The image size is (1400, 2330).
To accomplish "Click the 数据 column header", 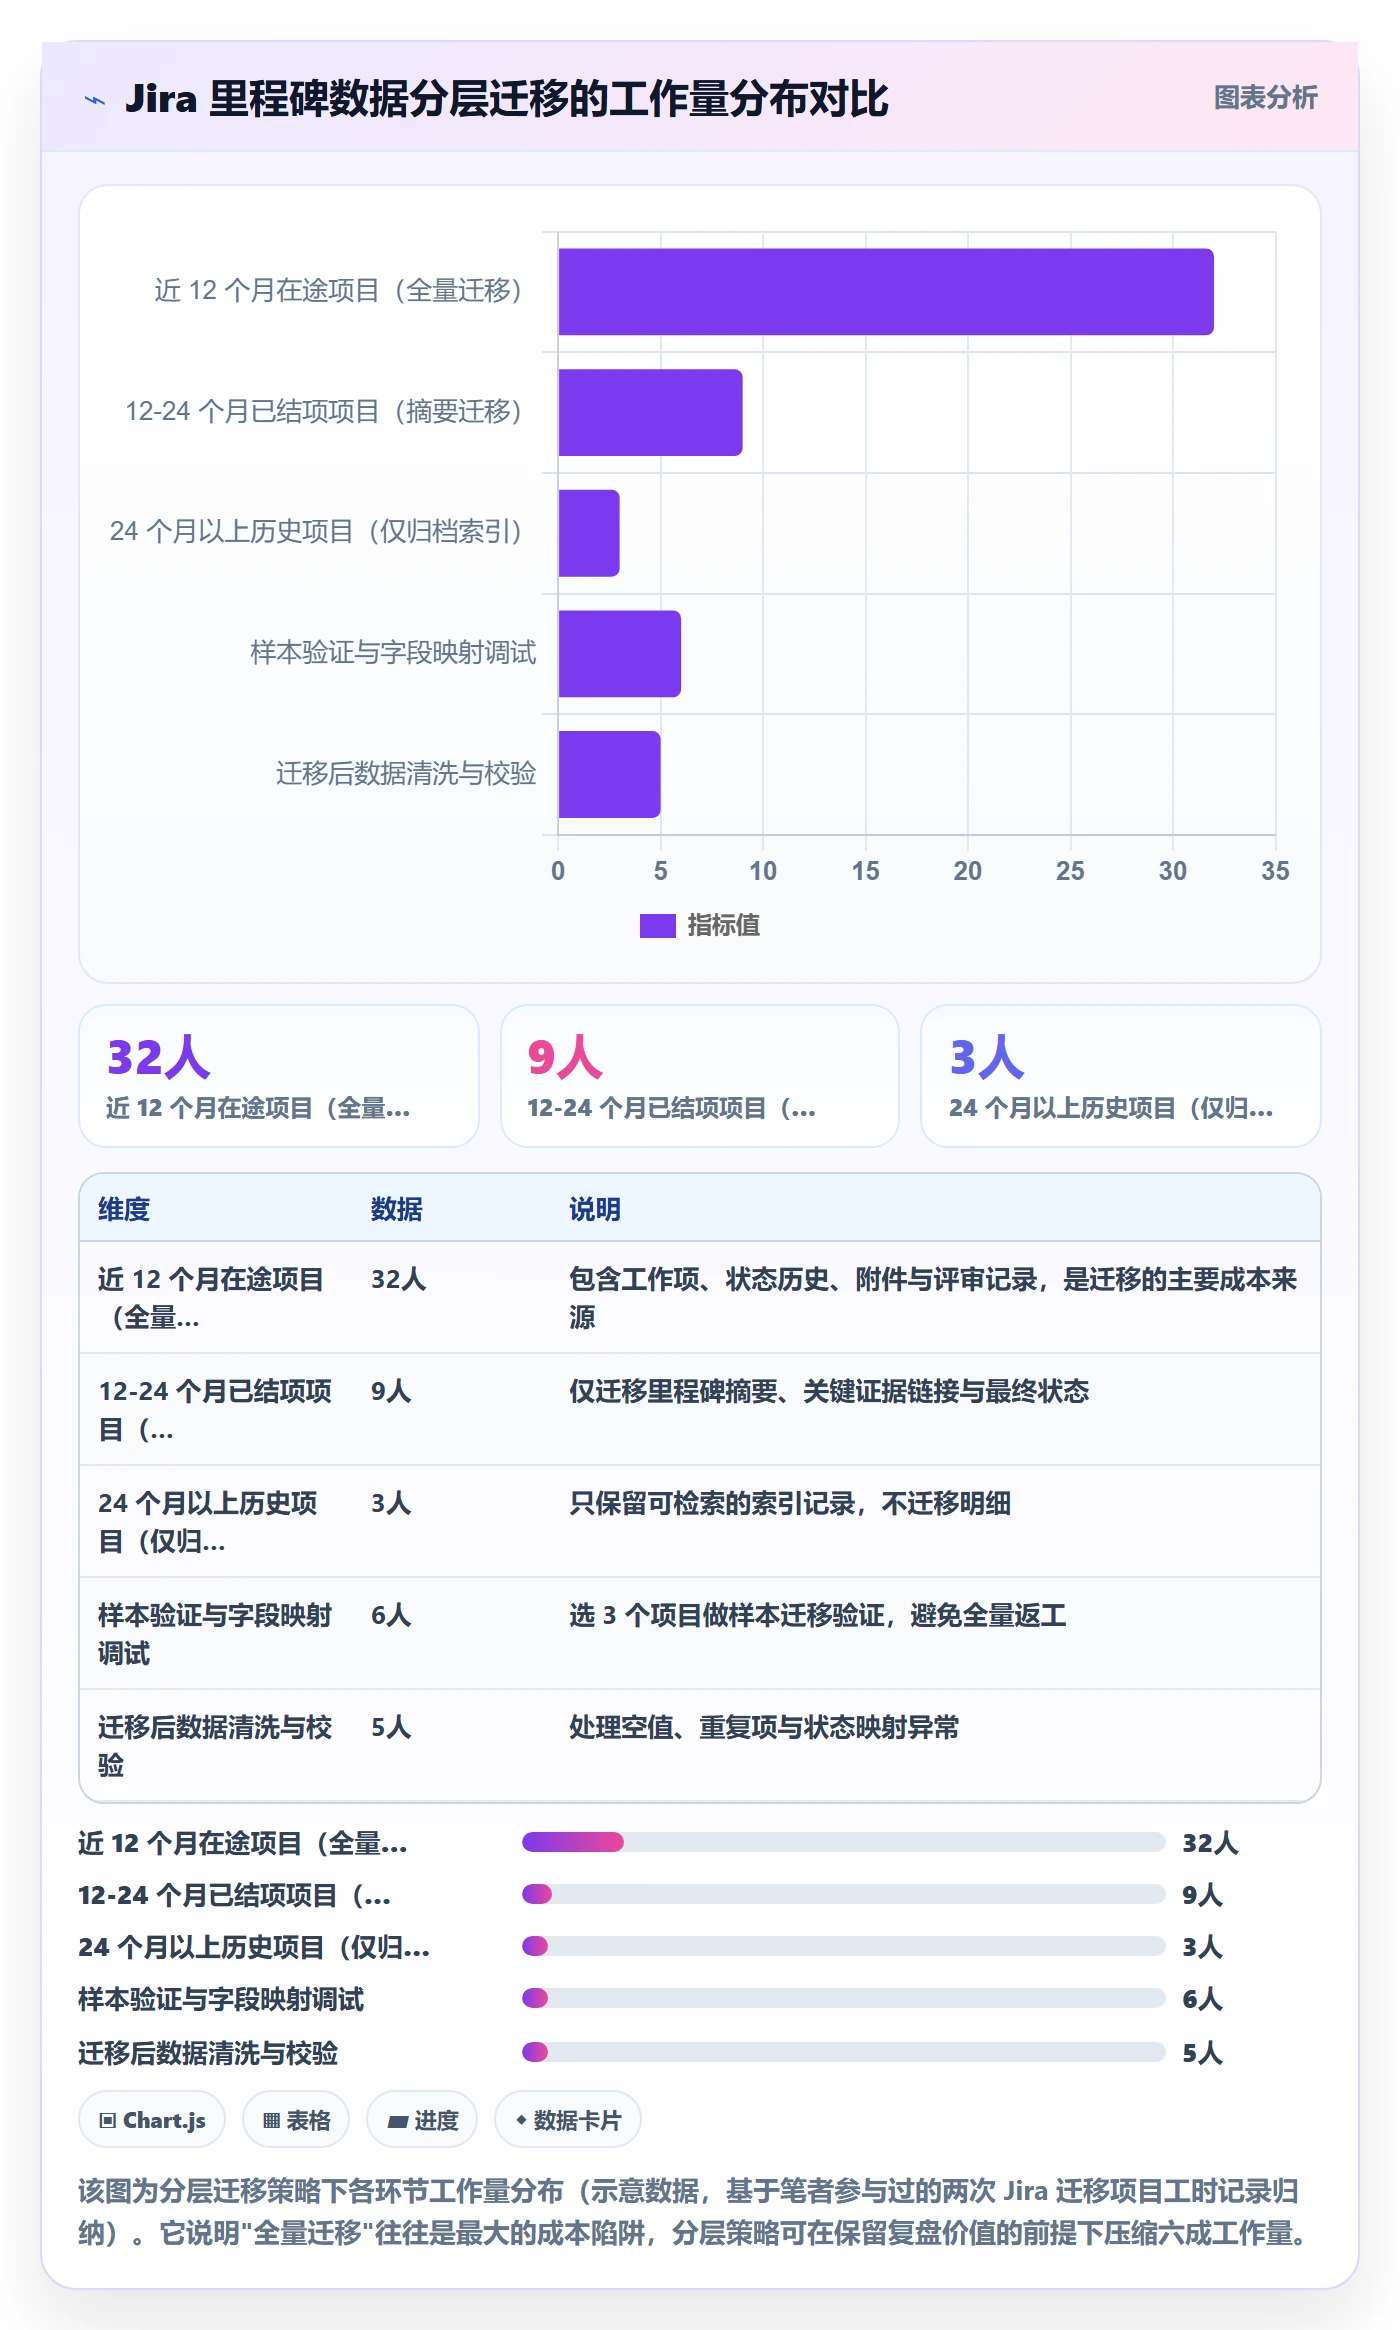I will click(397, 1209).
